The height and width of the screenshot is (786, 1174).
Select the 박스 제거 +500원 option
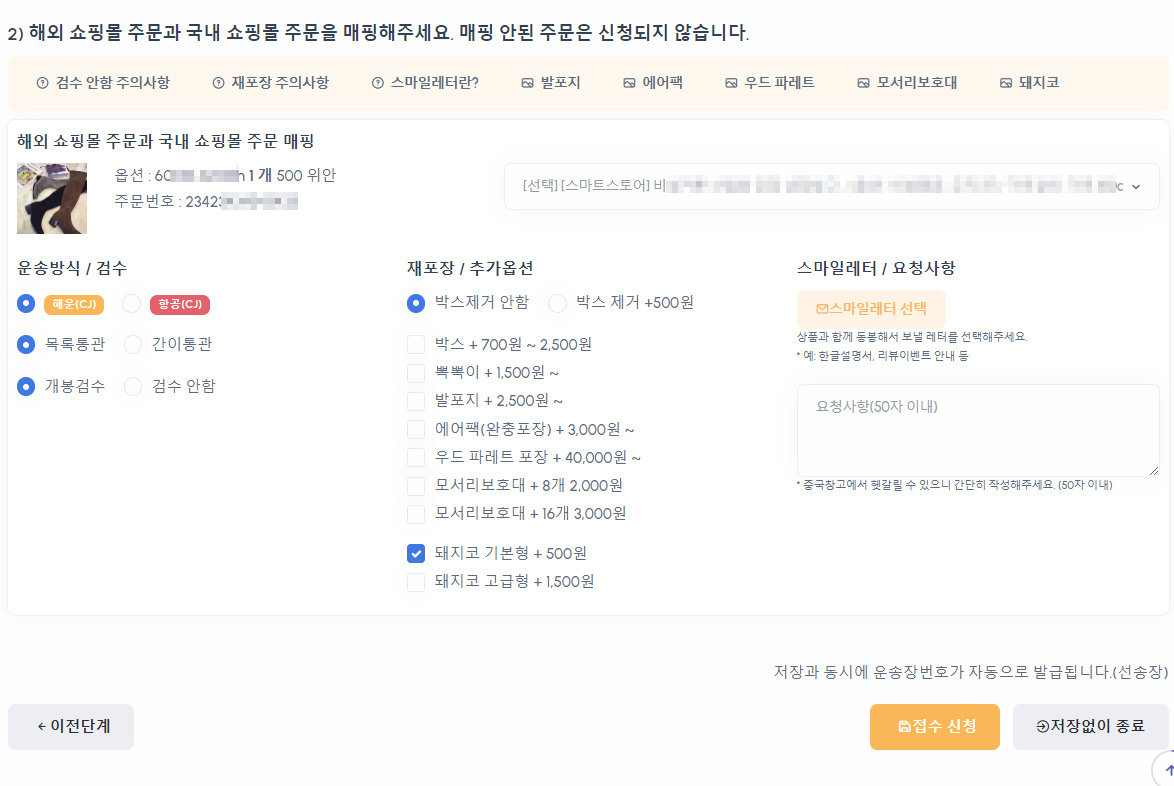pos(556,302)
